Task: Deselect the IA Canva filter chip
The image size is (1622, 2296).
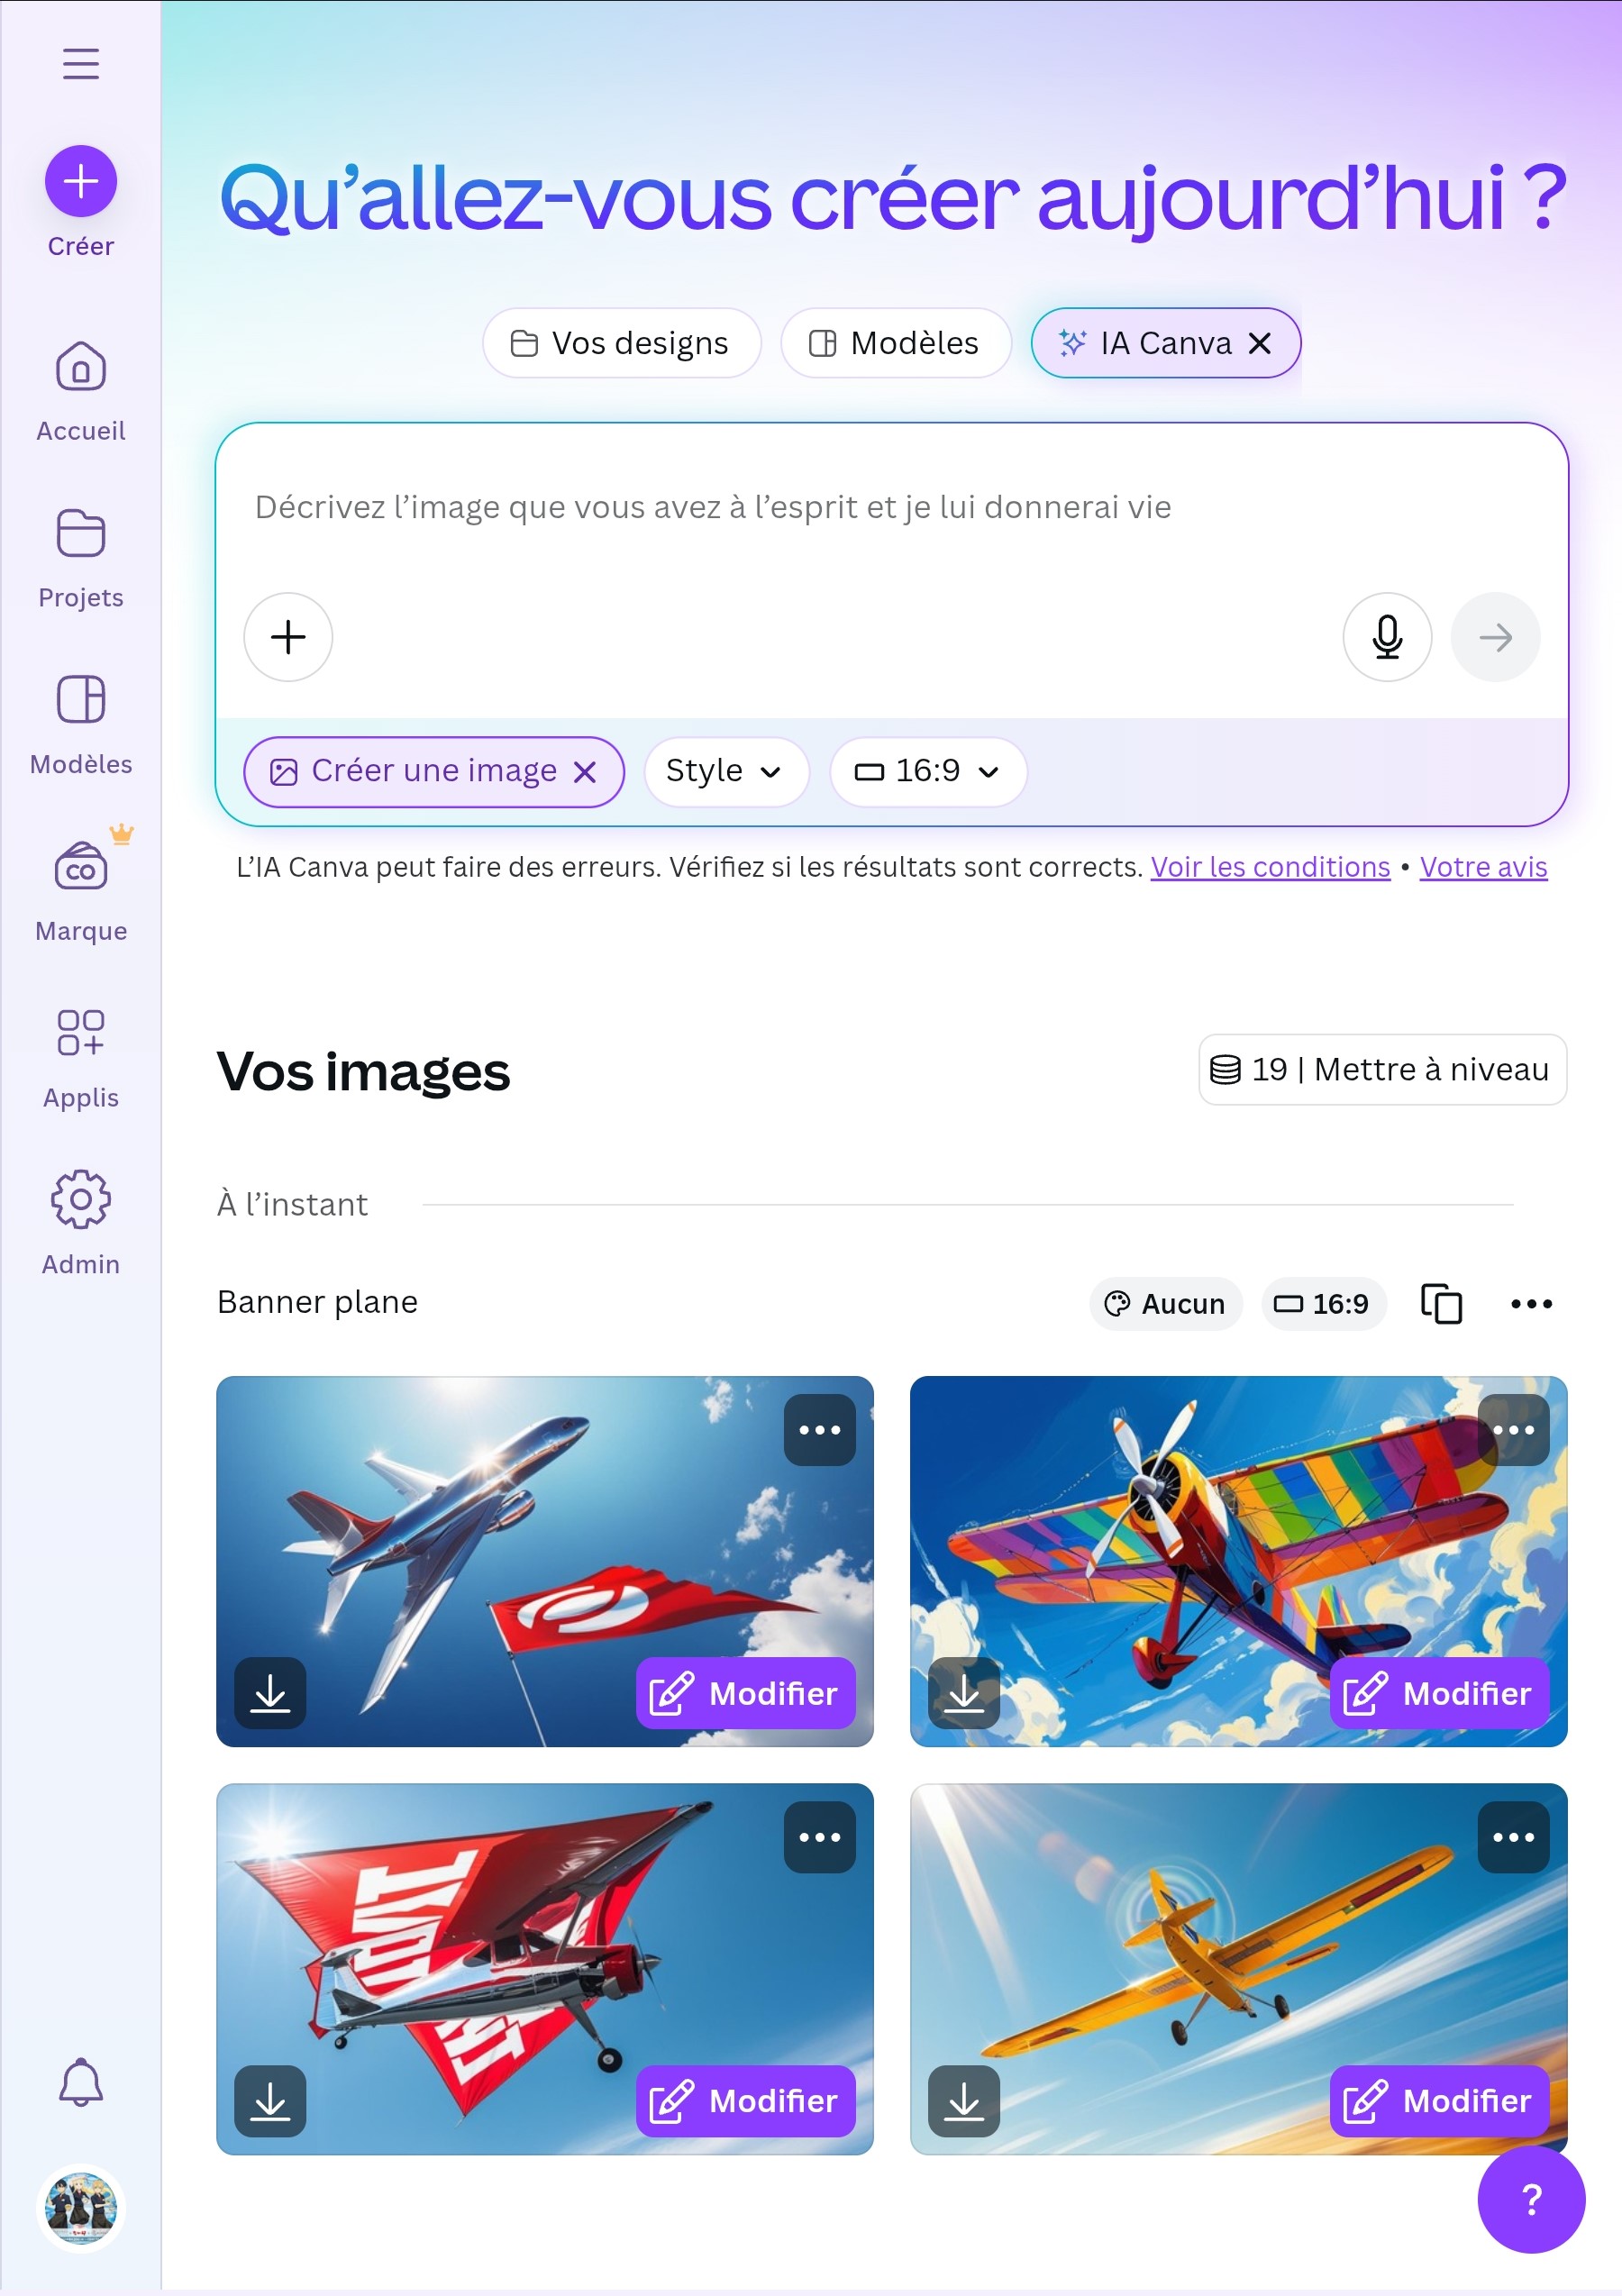Action: click(1260, 343)
